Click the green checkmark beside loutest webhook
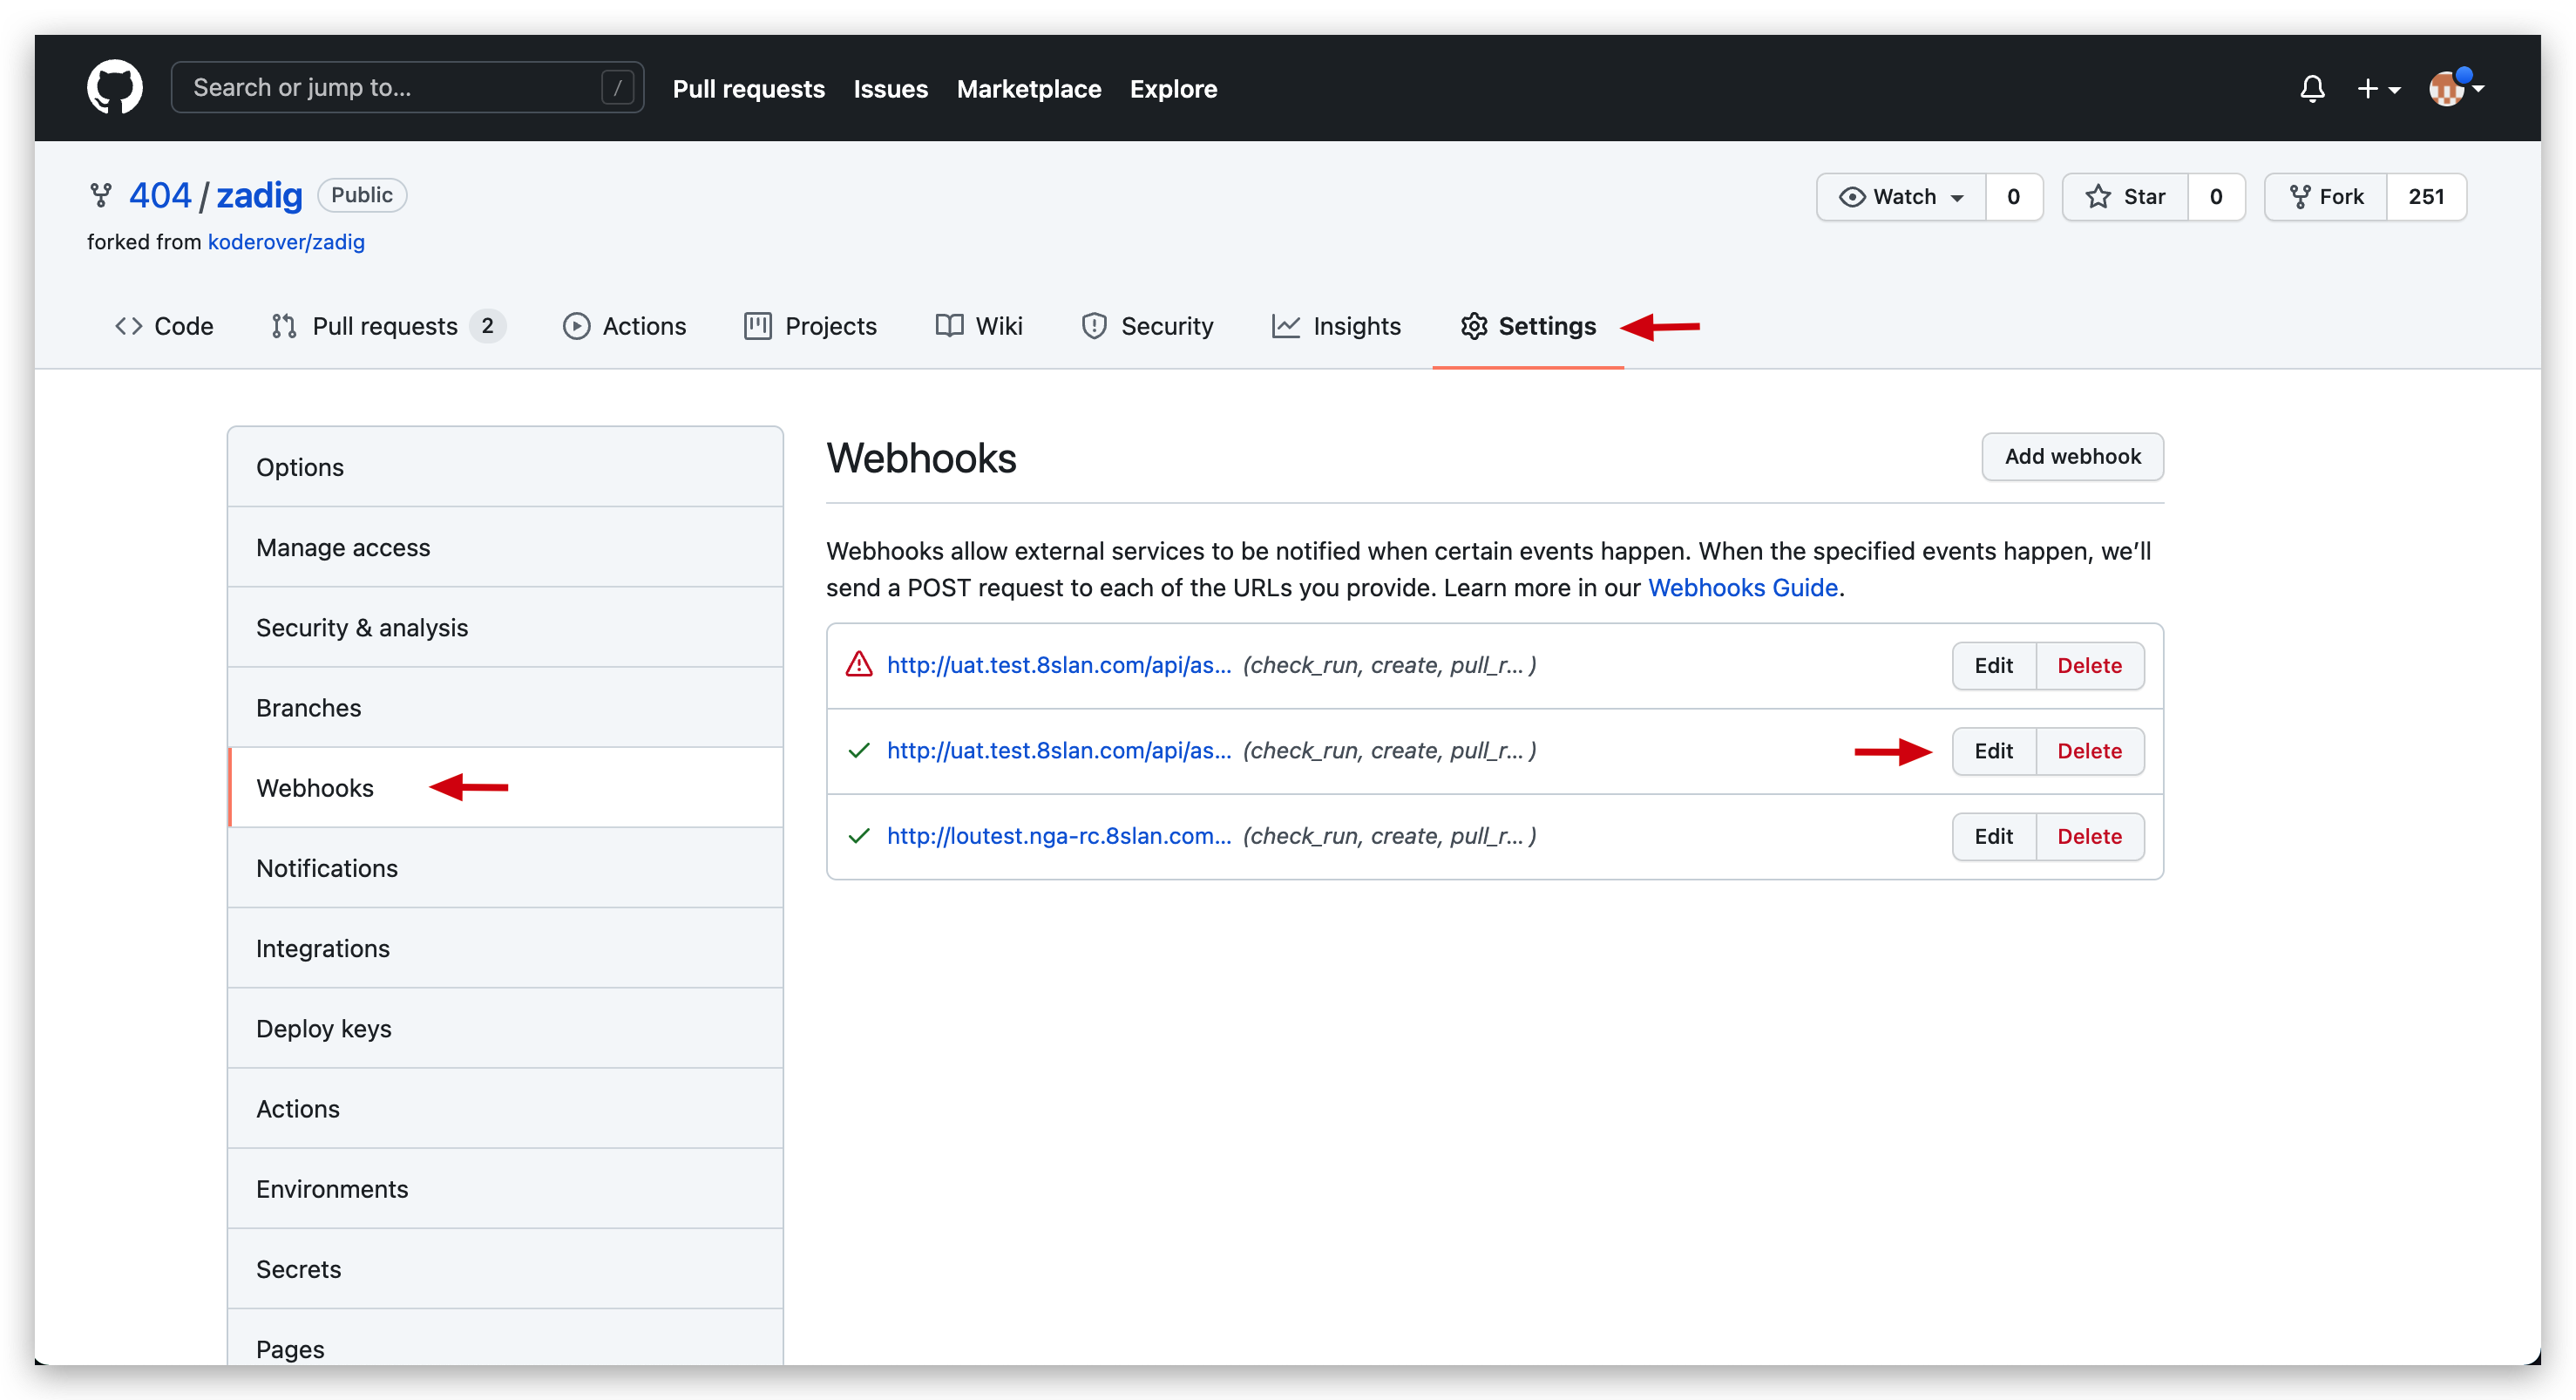This screenshot has height=1400, width=2576. click(x=859, y=836)
